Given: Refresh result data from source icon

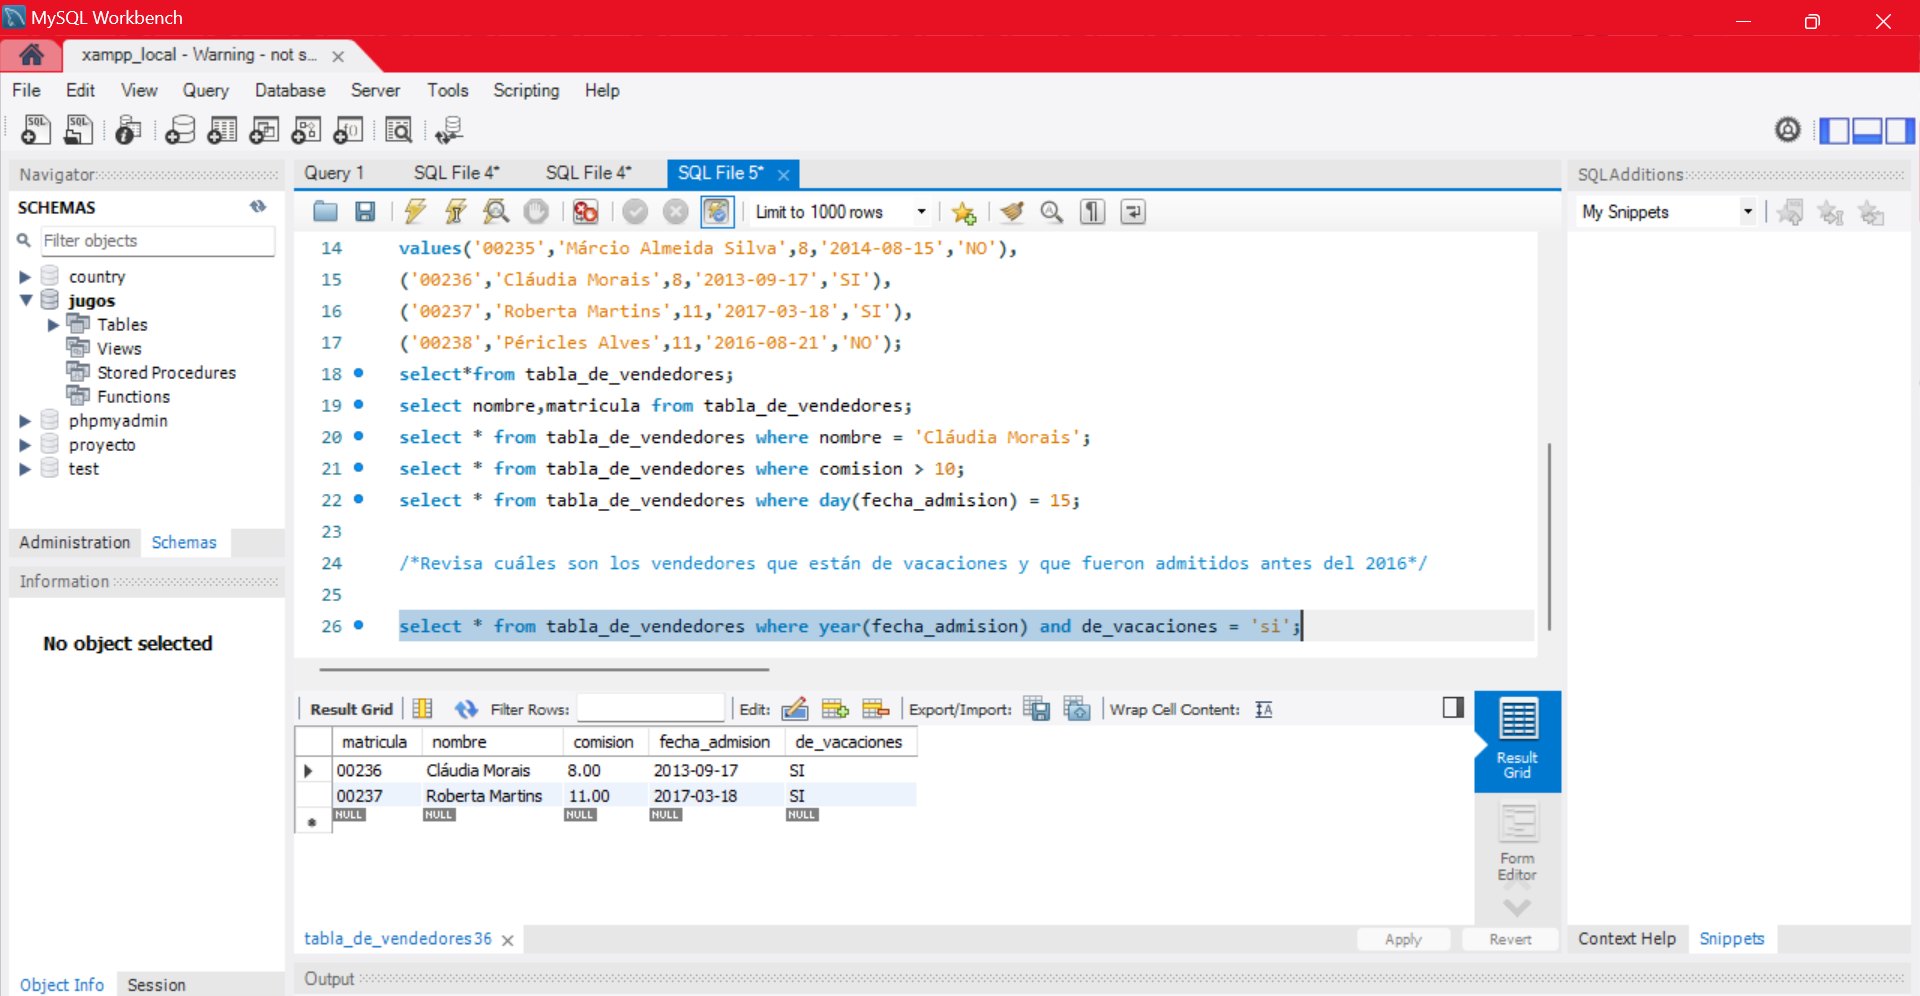Looking at the screenshot, I should tap(466, 709).
